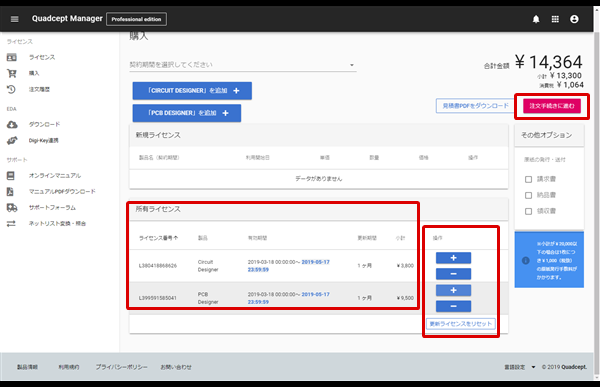The width and height of the screenshot is (600, 387).
Task: Sort by ライセンス番号 column header
Action: (158, 238)
